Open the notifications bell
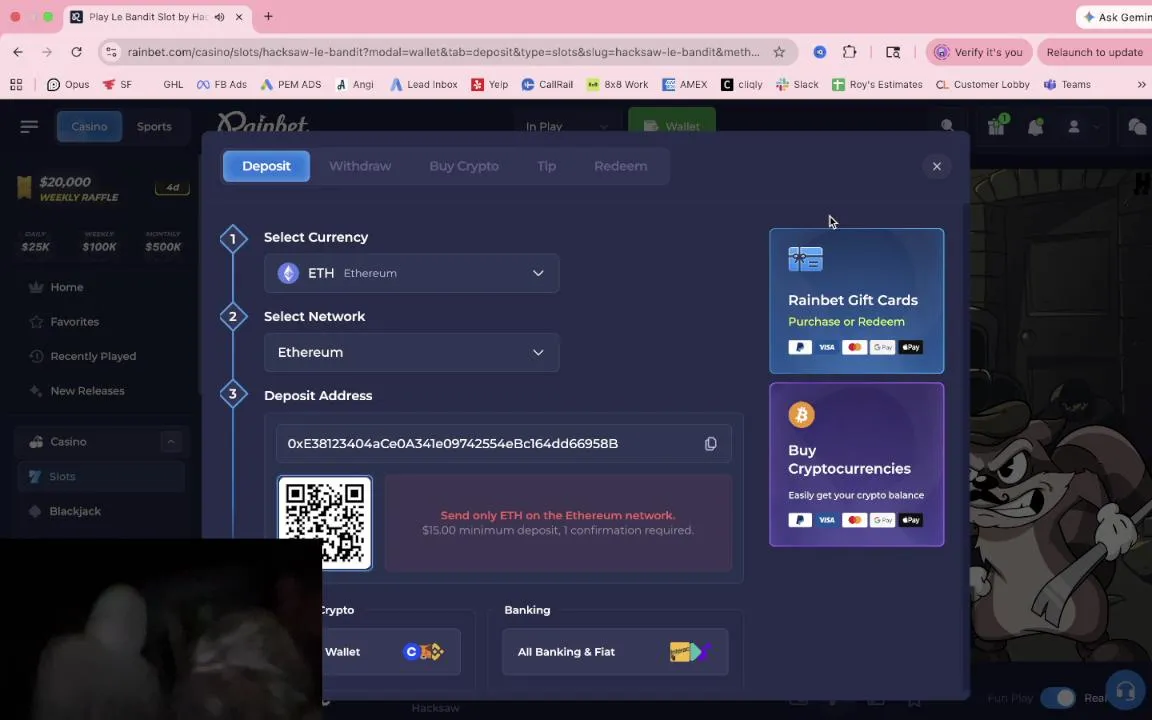The height and width of the screenshot is (720, 1152). pos(1035,126)
